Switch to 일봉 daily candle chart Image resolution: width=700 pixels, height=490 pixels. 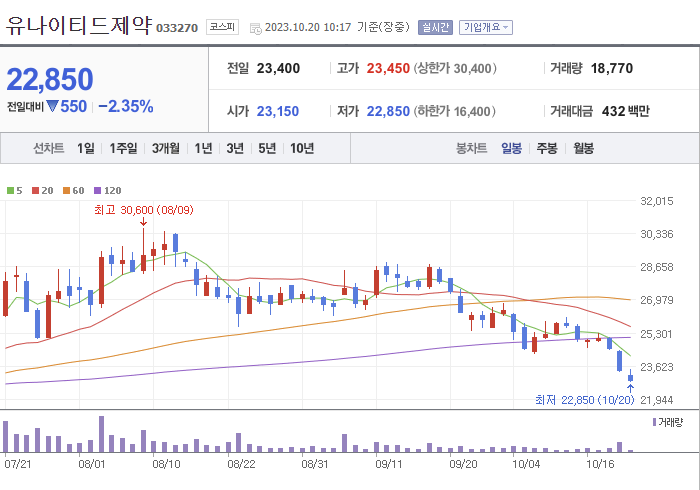pyautogui.click(x=511, y=148)
